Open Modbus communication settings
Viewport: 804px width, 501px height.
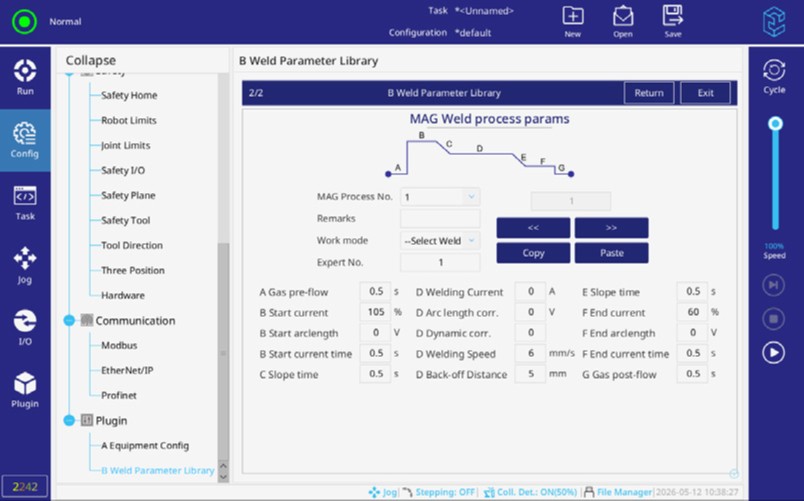click(x=119, y=345)
